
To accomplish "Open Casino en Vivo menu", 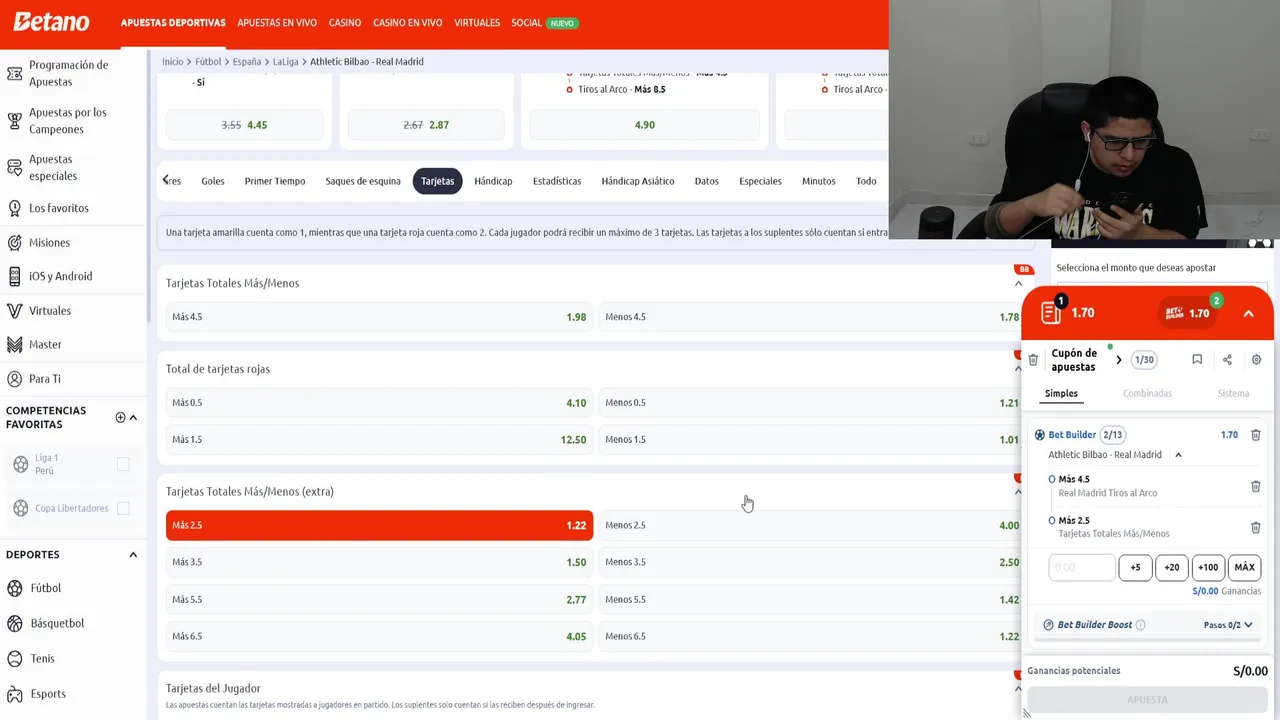I will pyautogui.click(x=407, y=22).
